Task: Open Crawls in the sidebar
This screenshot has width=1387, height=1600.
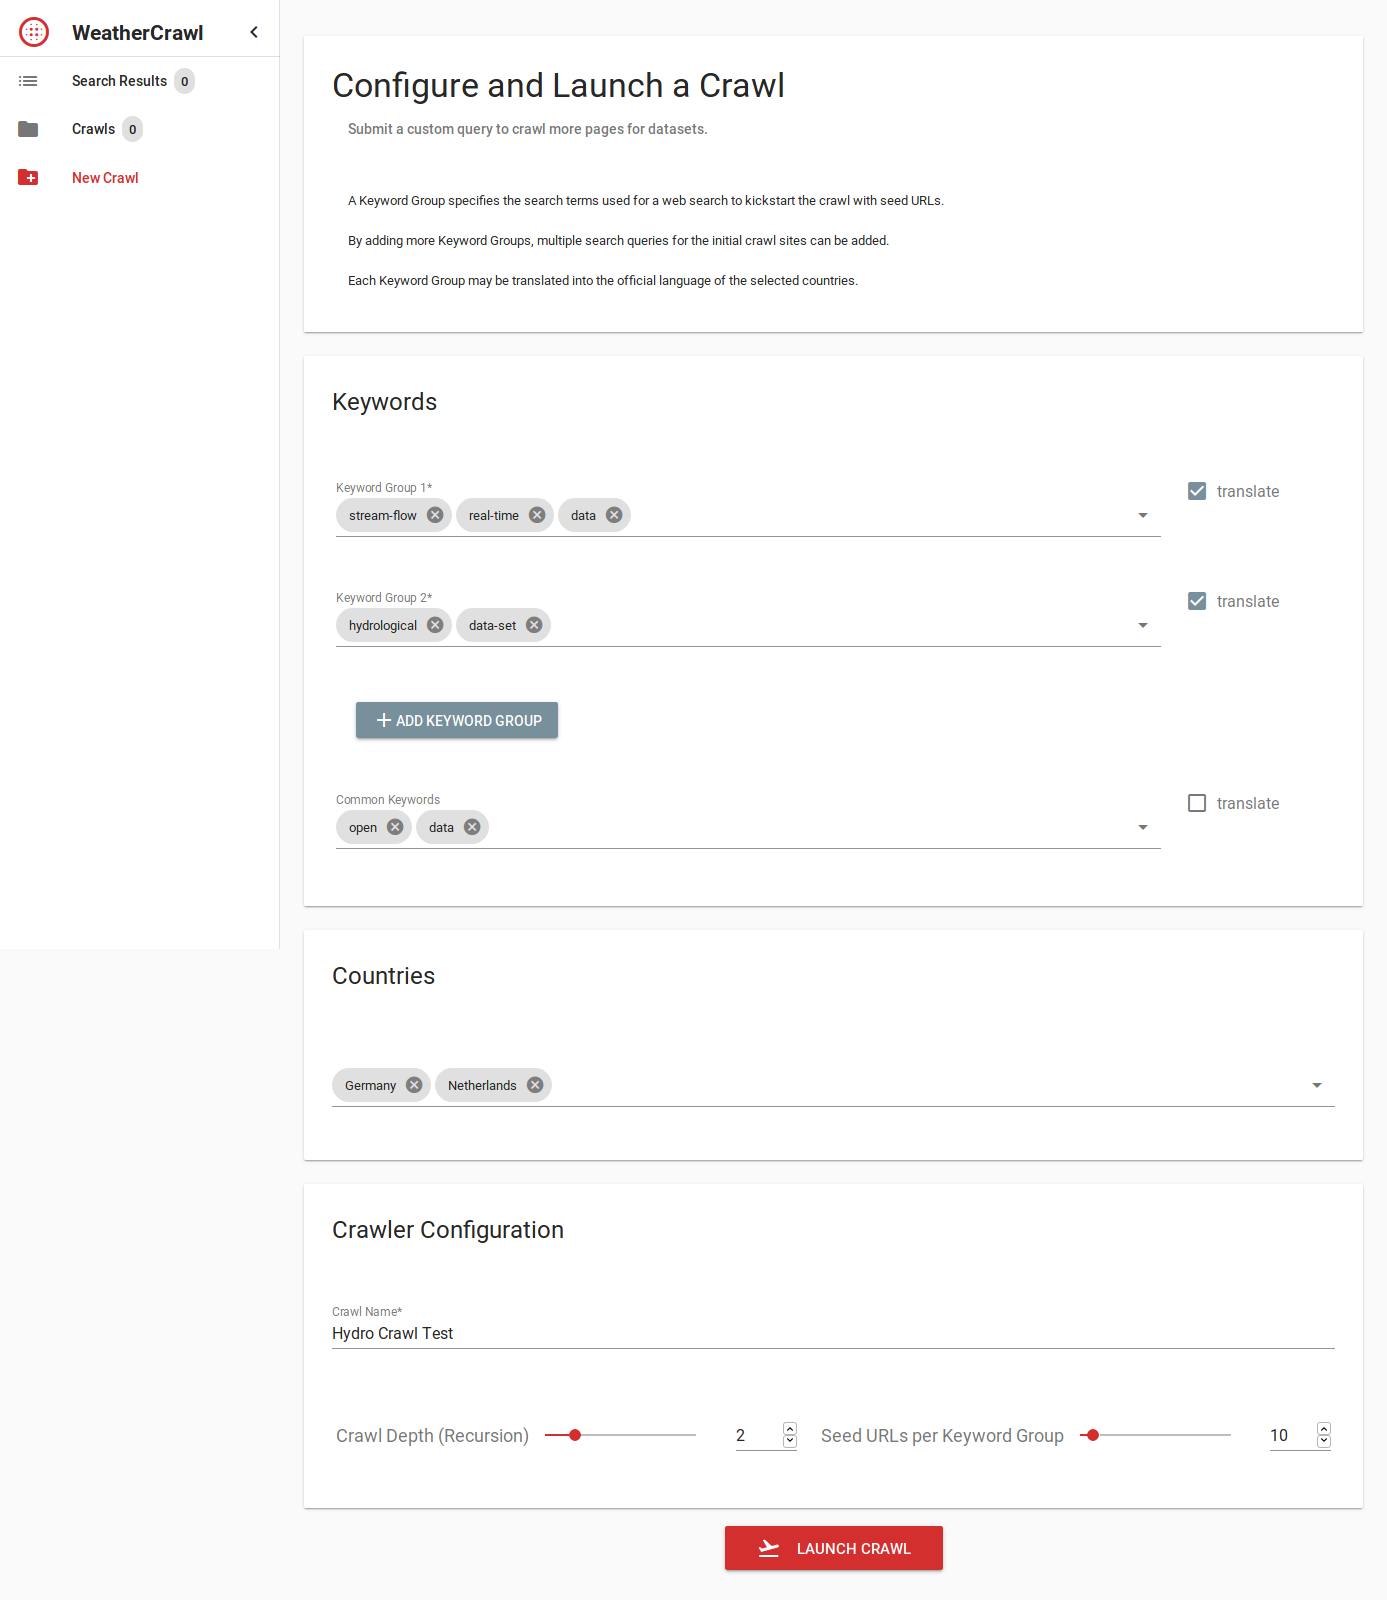Action: (139, 129)
